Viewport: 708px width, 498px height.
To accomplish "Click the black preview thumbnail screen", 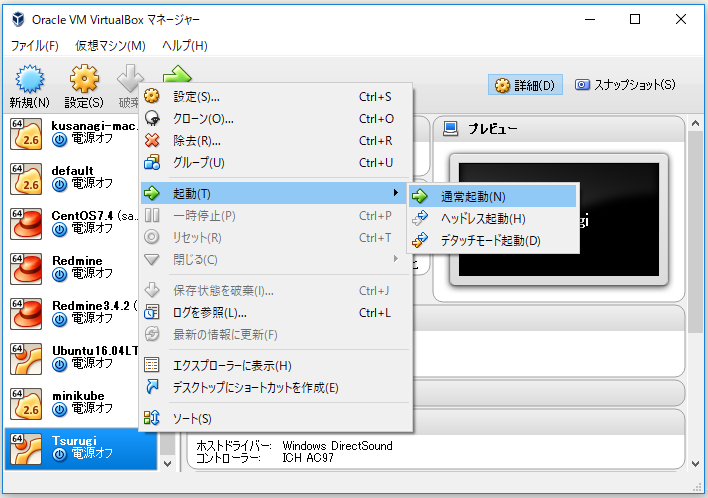I will 559,219.
